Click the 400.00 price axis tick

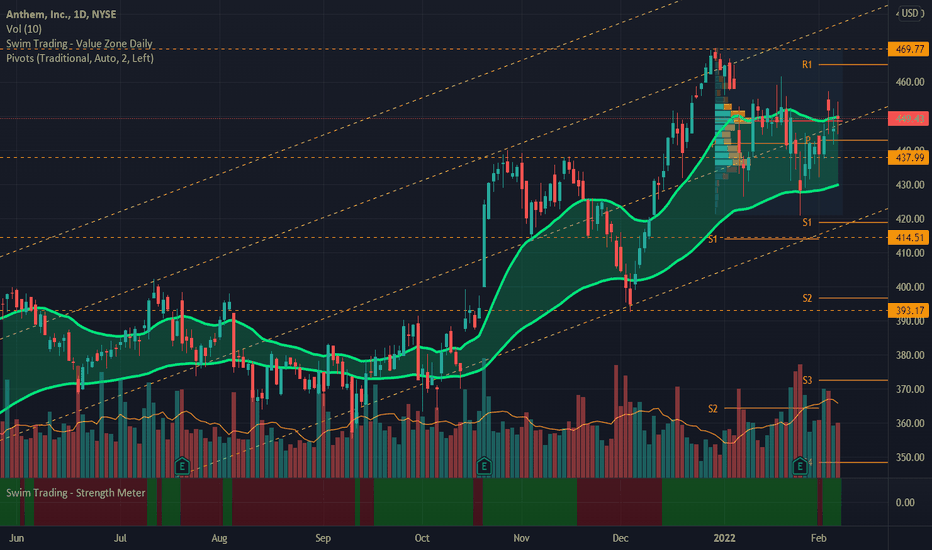(x=910, y=287)
